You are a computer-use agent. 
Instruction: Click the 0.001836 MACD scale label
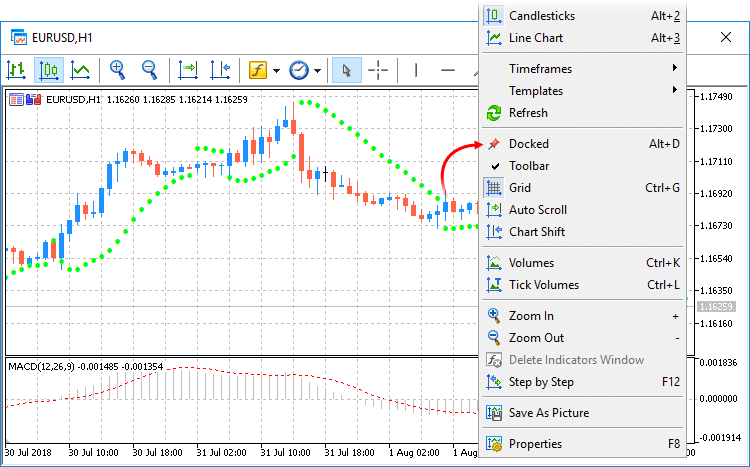click(718, 363)
